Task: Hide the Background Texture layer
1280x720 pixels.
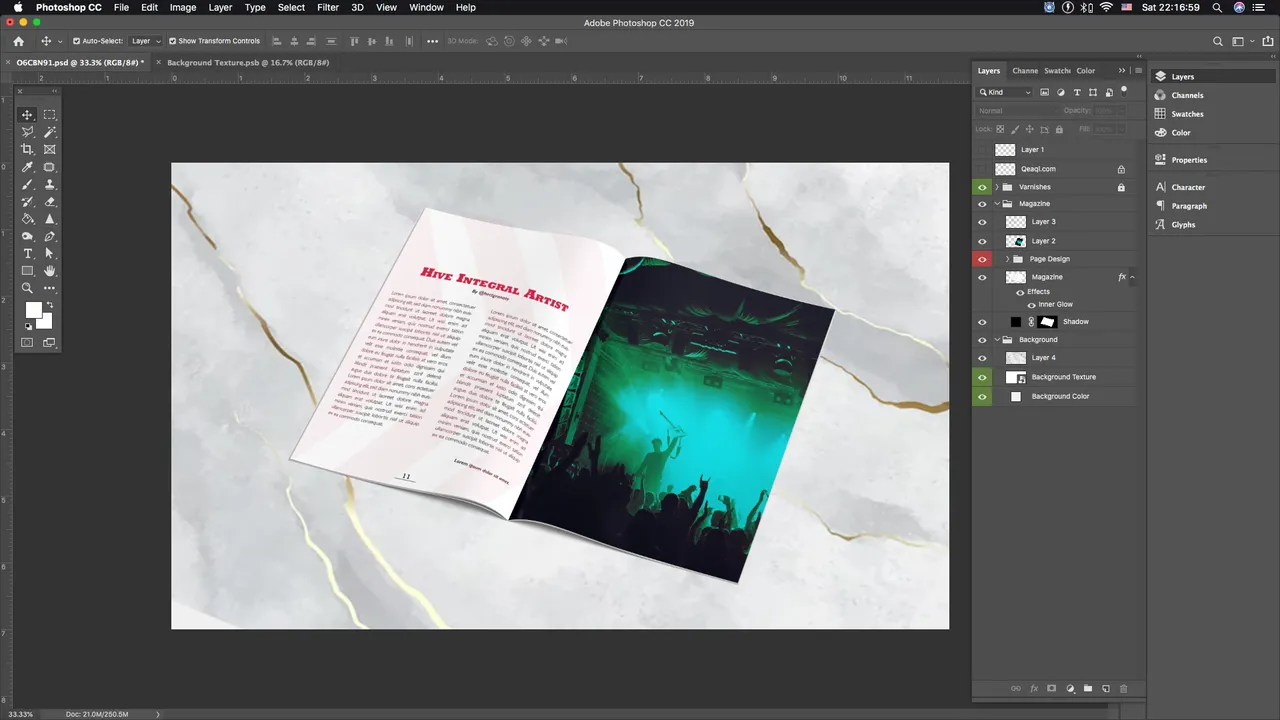Action: point(982,377)
